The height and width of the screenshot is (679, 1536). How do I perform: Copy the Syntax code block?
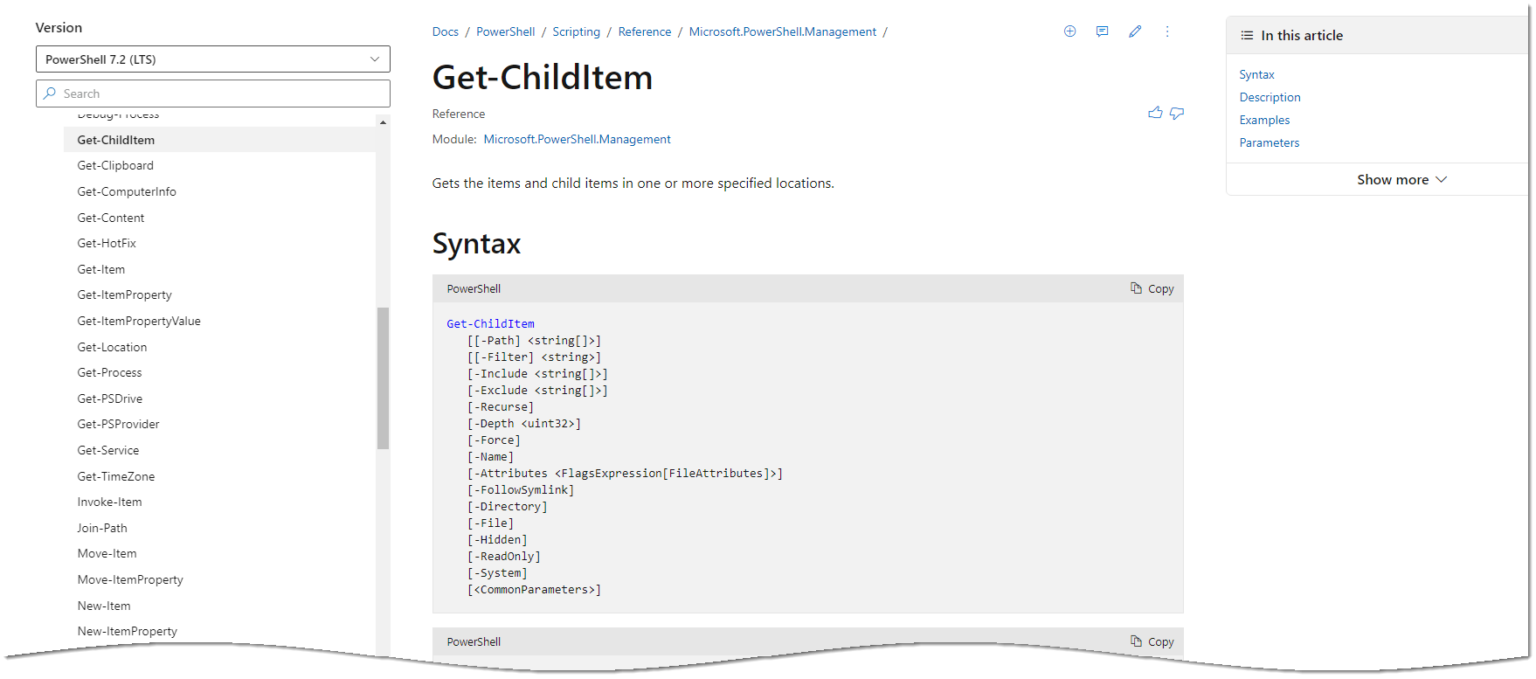[x=1152, y=288]
